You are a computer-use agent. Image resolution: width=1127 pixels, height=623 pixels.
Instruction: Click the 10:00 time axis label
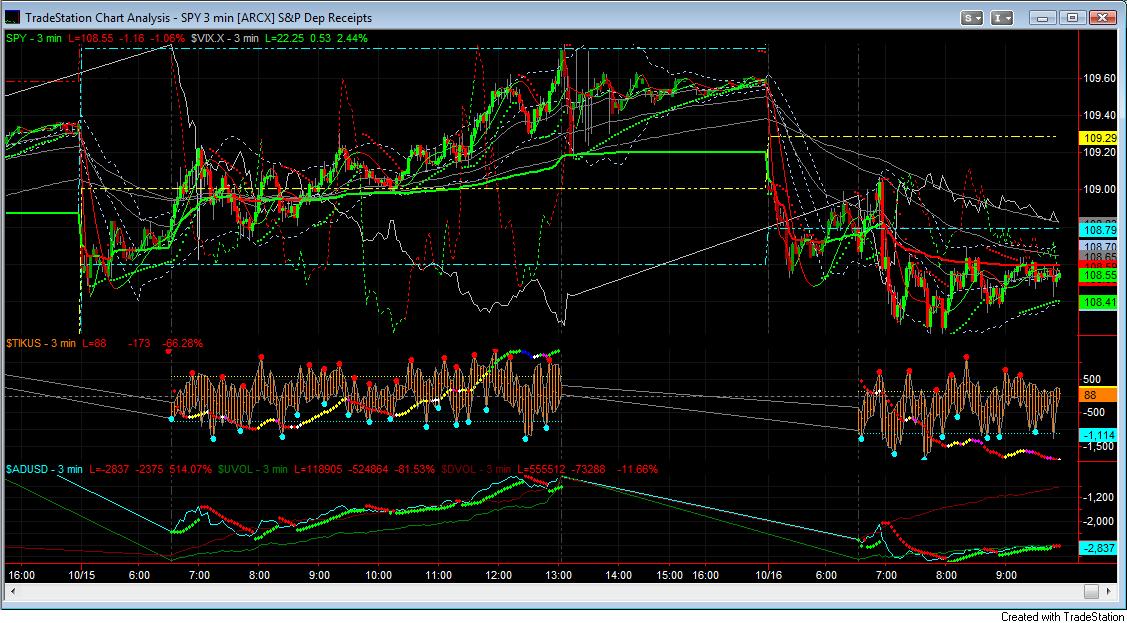point(378,575)
